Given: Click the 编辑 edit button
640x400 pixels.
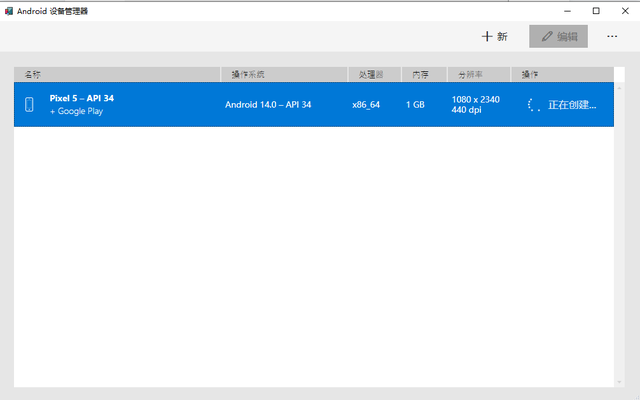Looking at the screenshot, I should pyautogui.click(x=558, y=36).
